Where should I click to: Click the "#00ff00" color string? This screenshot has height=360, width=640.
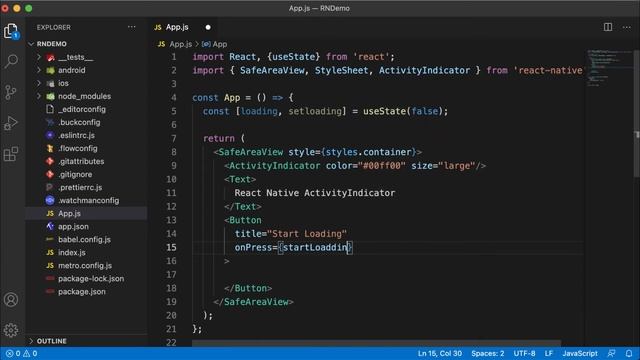[x=382, y=166]
